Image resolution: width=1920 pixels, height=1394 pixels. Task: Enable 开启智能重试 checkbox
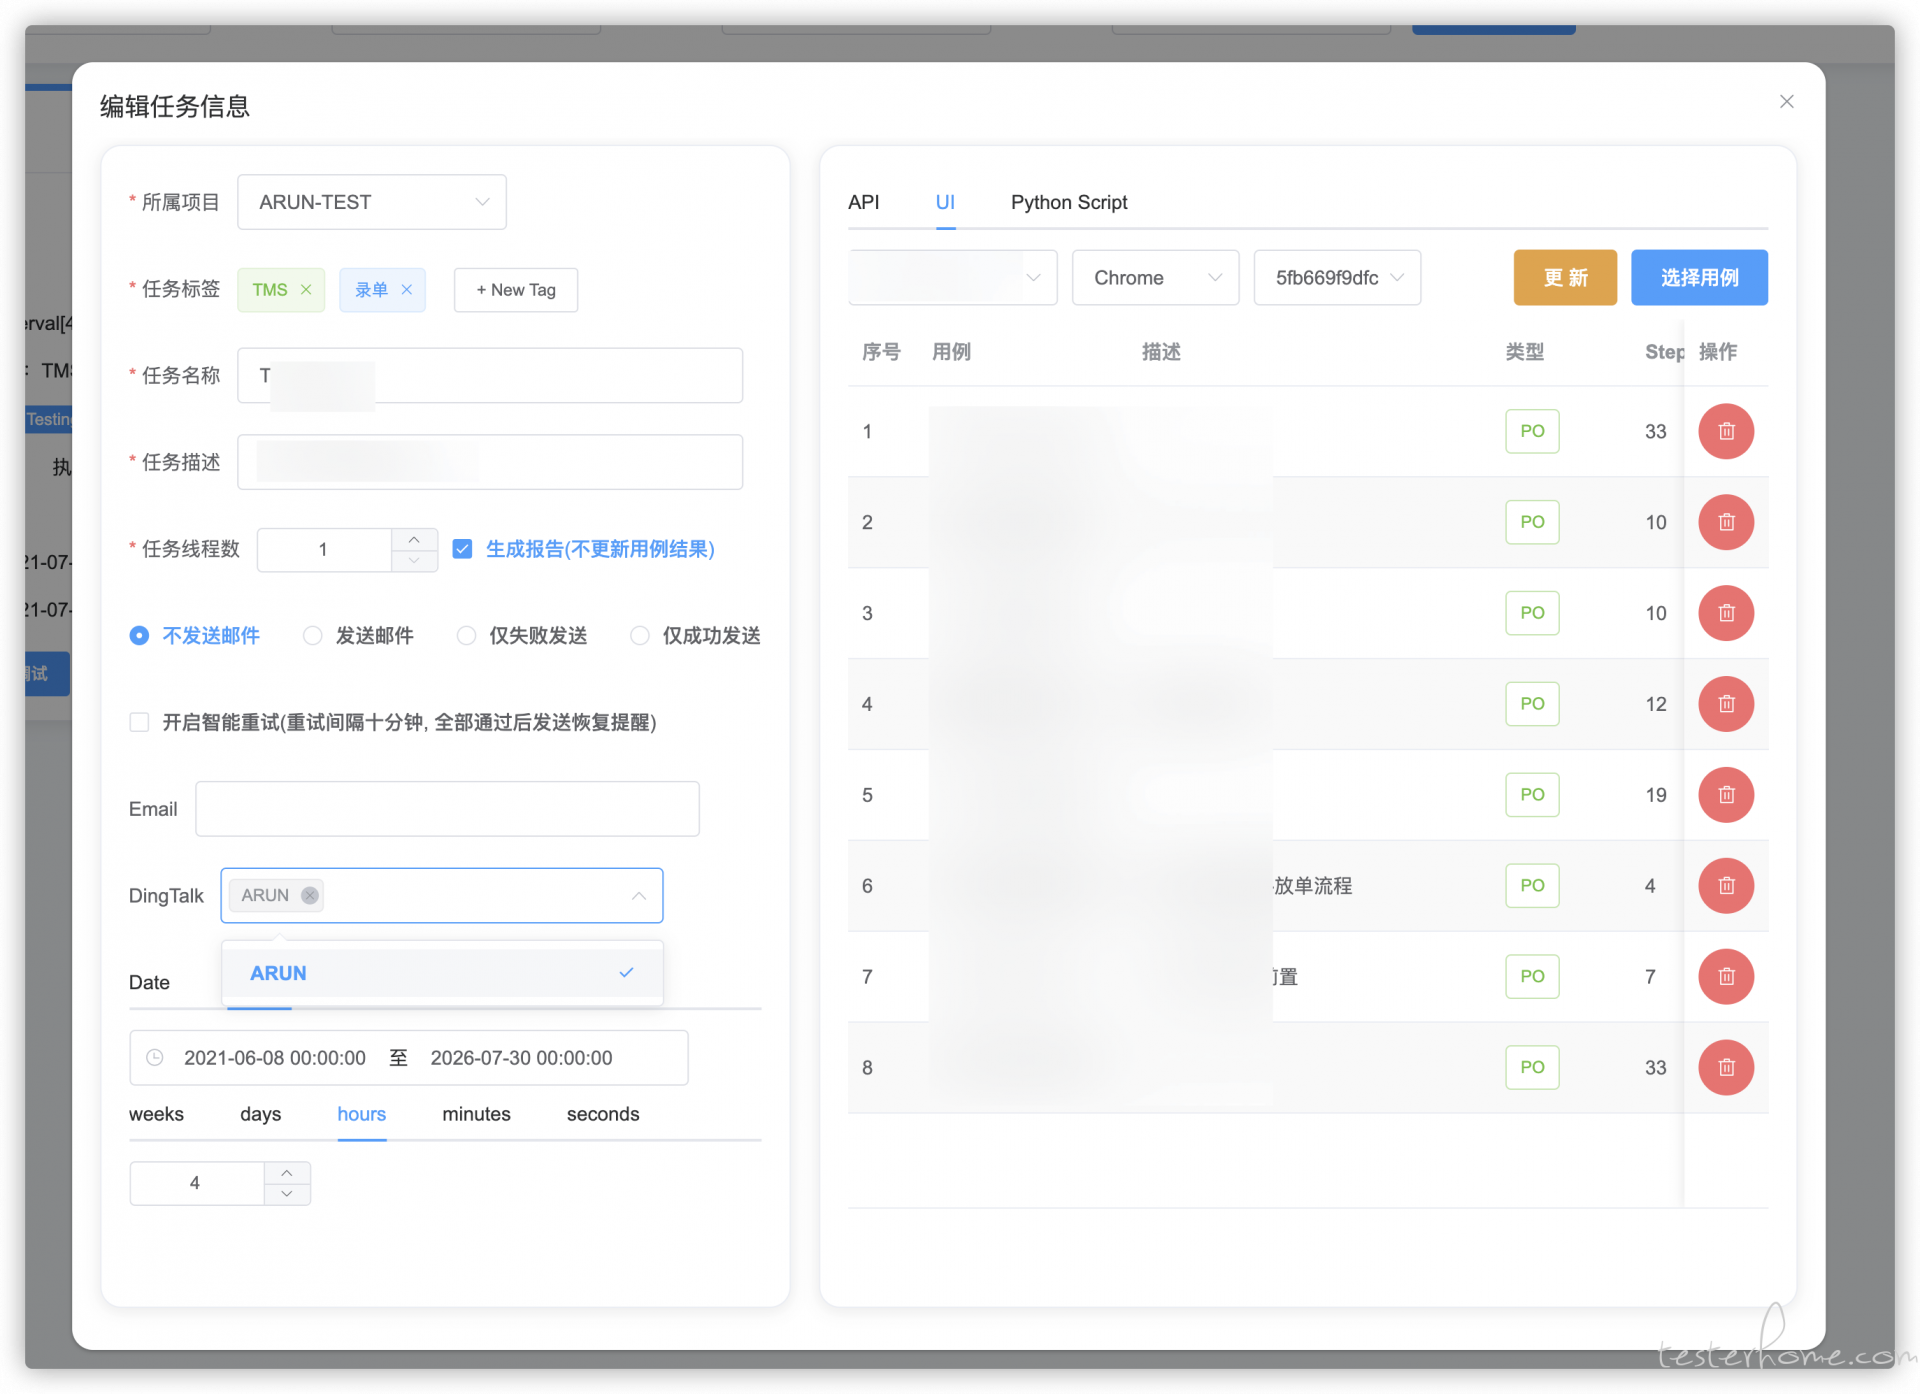coord(139,722)
